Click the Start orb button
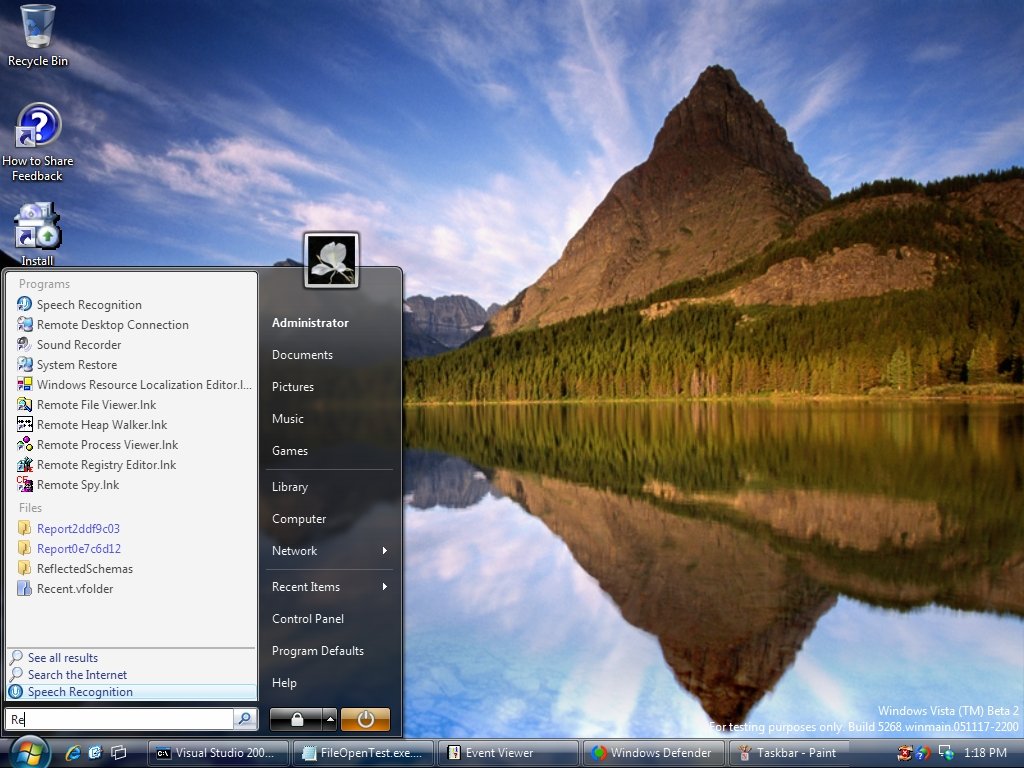 pos(29,751)
